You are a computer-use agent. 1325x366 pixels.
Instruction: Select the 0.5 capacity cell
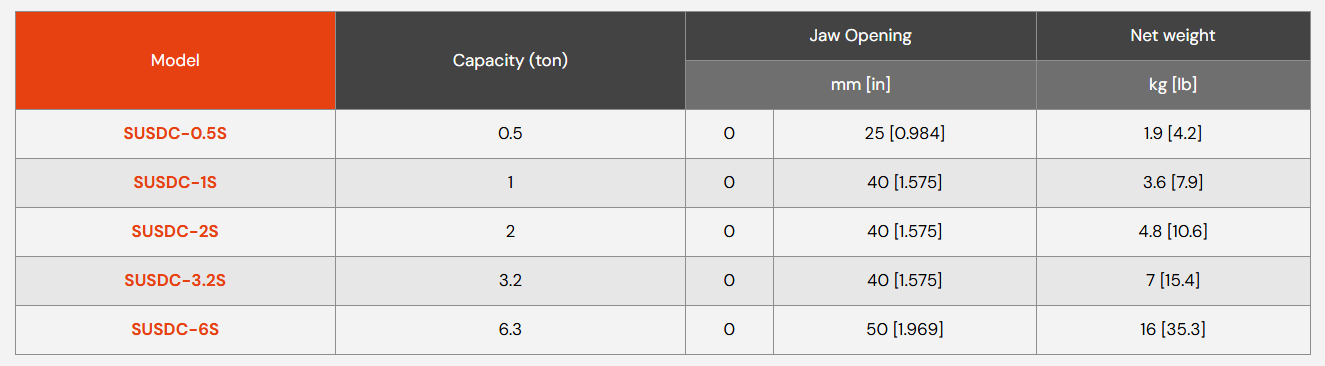(510, 134)
